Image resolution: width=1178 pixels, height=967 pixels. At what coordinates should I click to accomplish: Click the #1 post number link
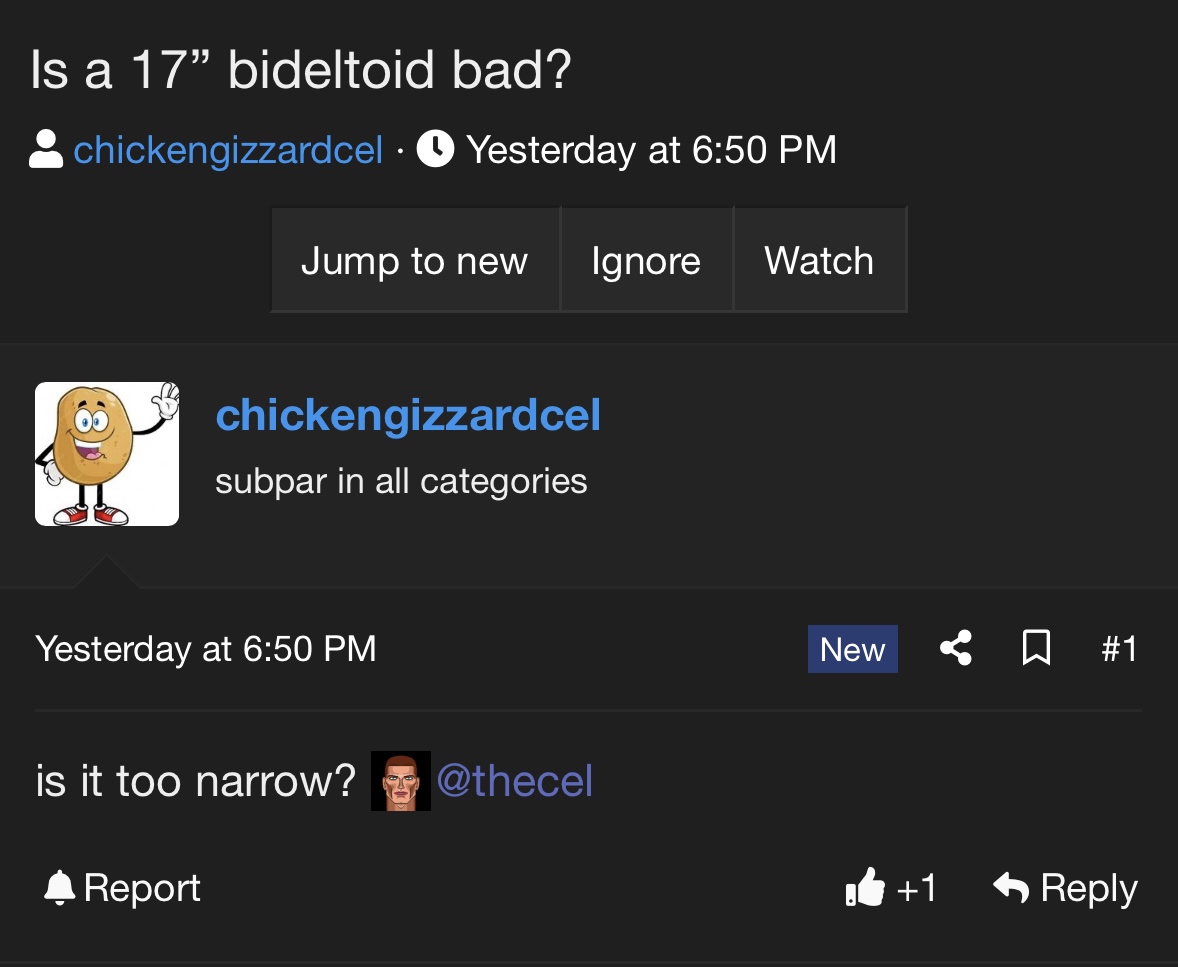pos(1119,648)
